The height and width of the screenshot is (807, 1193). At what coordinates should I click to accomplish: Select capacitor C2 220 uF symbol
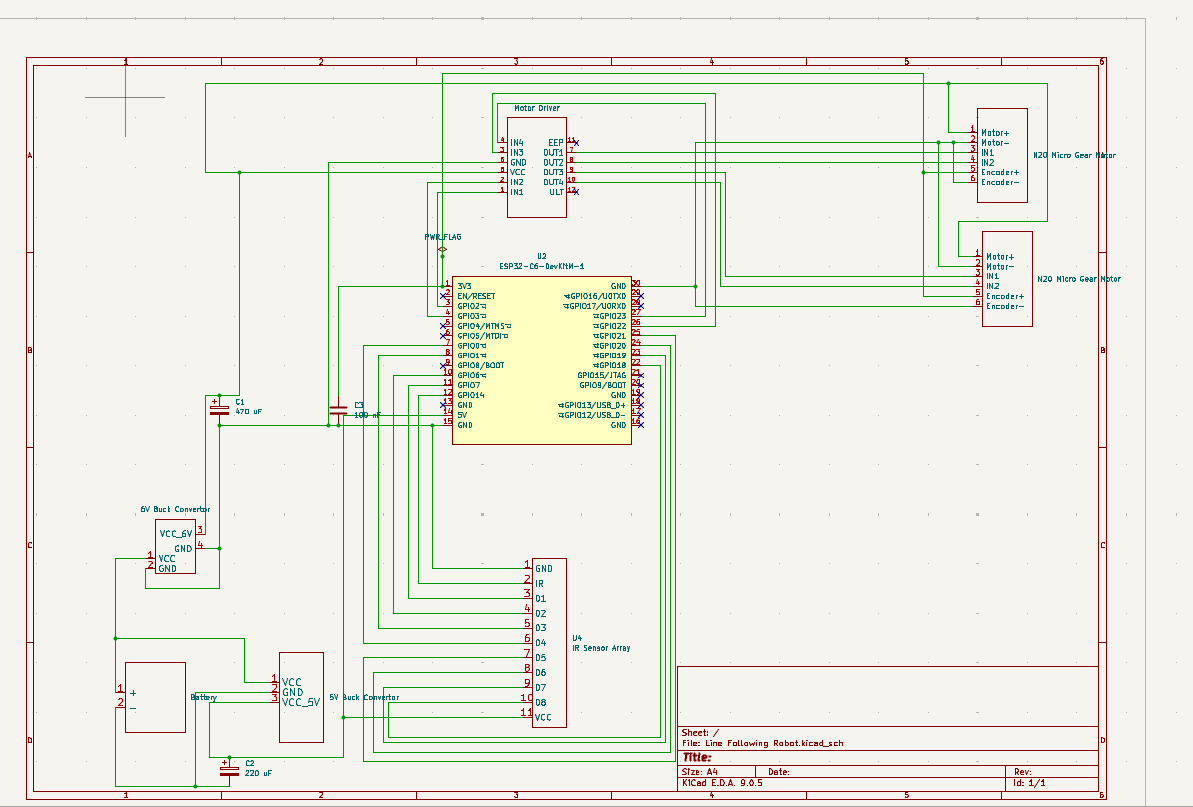click(229, 768)
